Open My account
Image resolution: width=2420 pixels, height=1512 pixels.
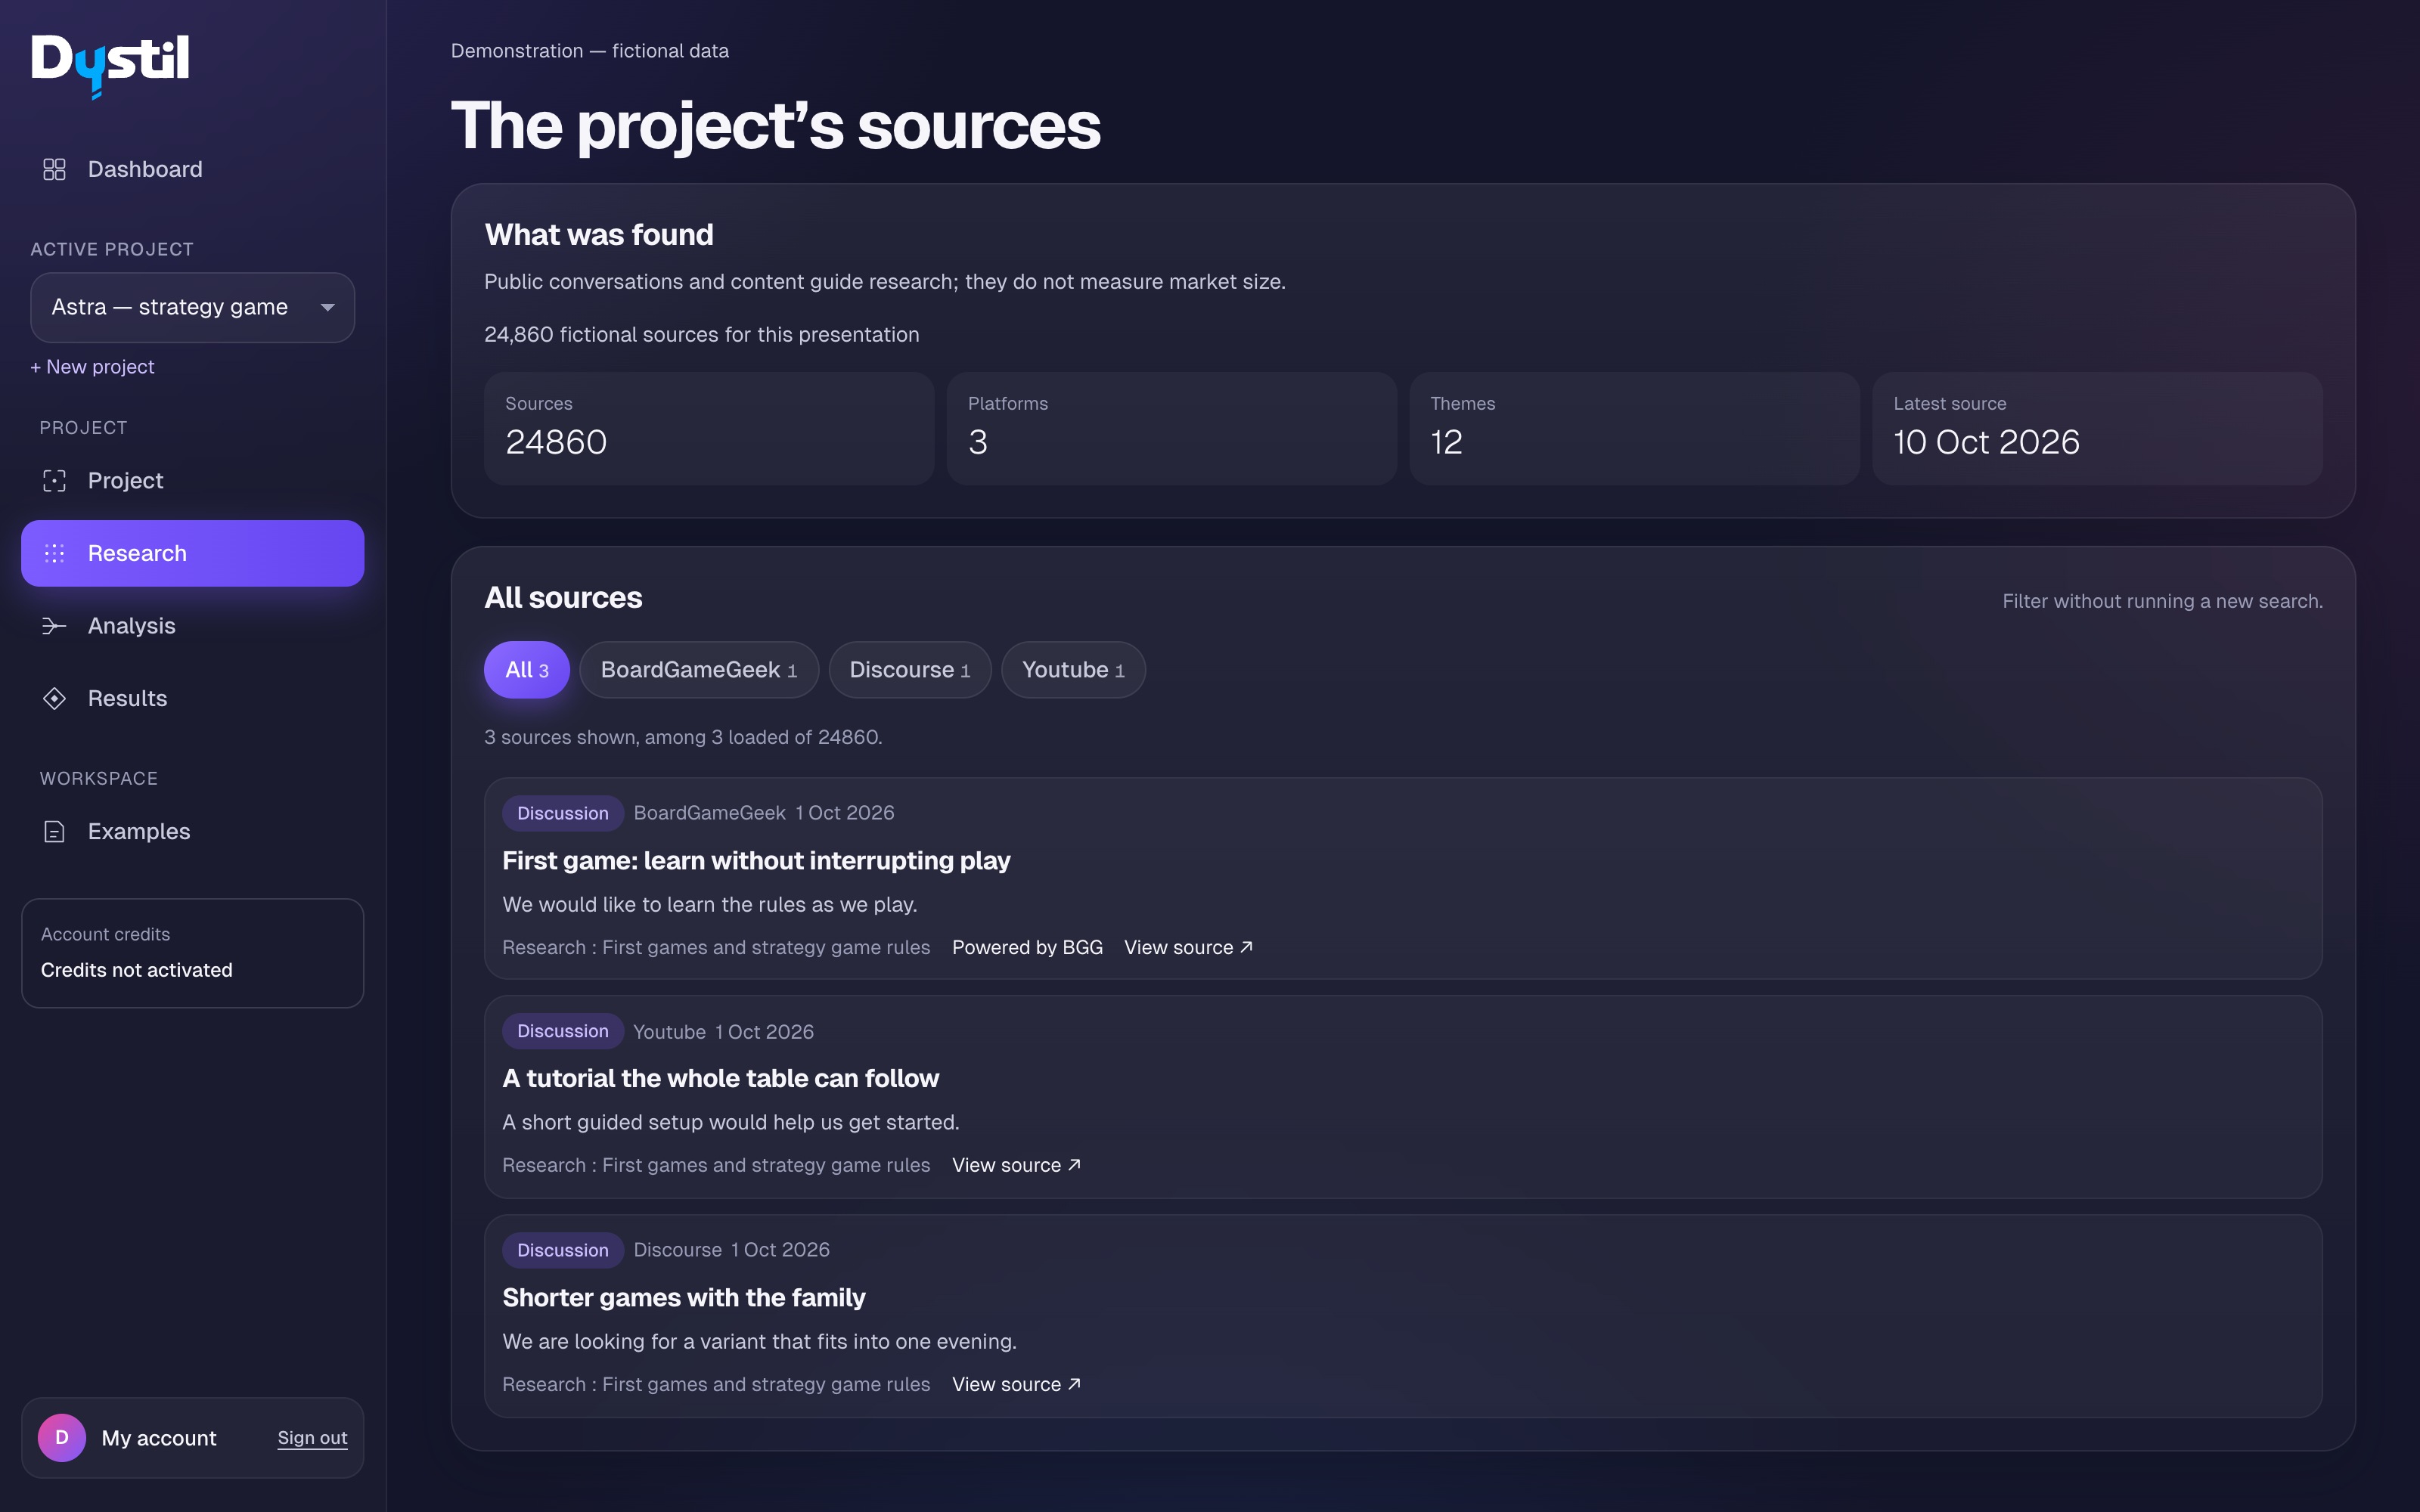pos(158,1437)
